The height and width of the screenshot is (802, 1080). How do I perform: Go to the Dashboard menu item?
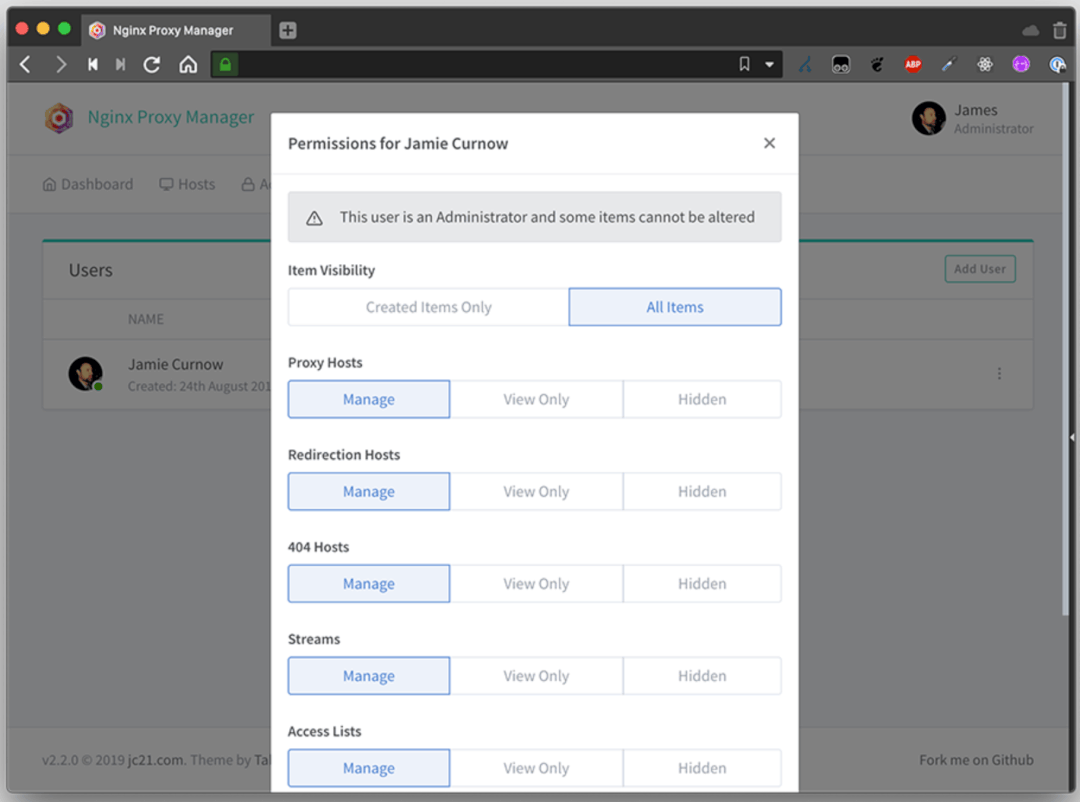tap(88, 184)
